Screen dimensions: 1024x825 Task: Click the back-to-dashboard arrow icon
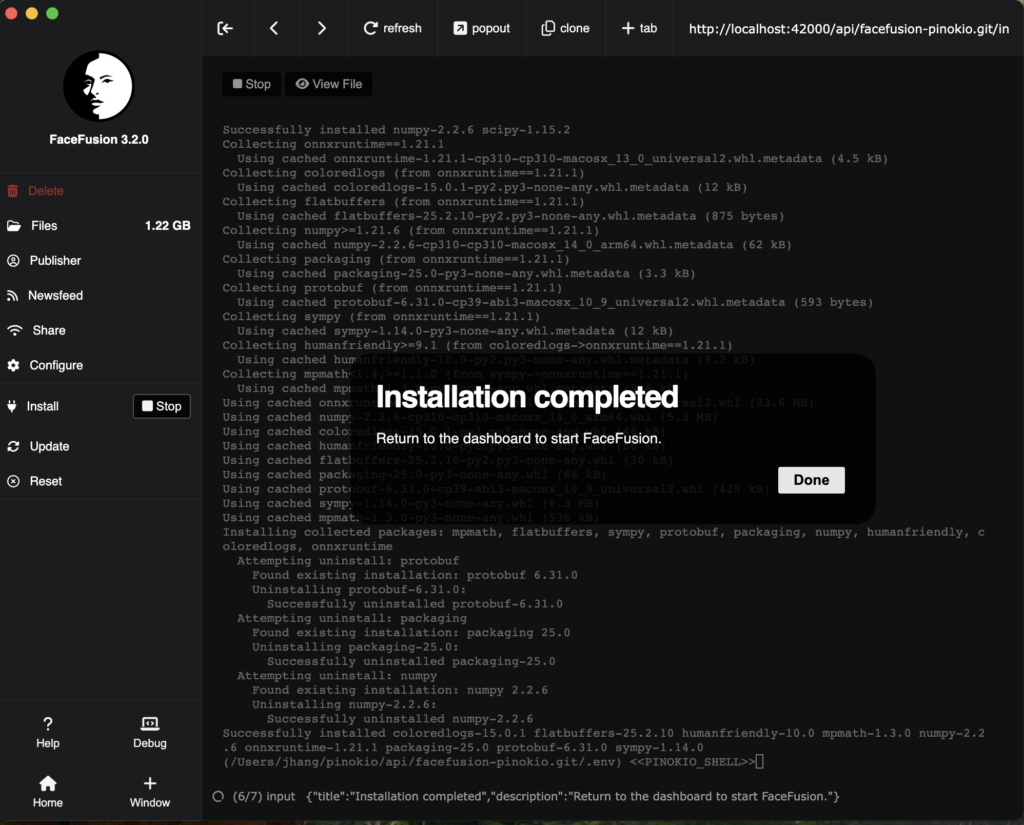225,28
